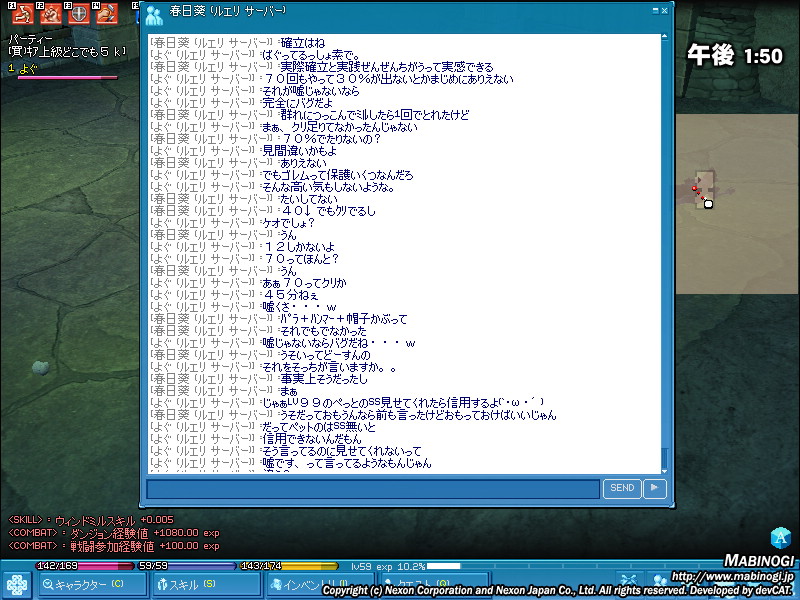800x600 pixels.
Task: Open the main menu knot icon
Action: pyautogui.click(x=16, y=585)
